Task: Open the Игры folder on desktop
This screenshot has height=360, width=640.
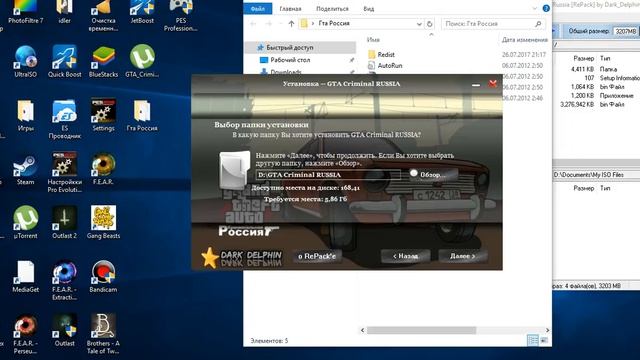Action: click(25, 115)
